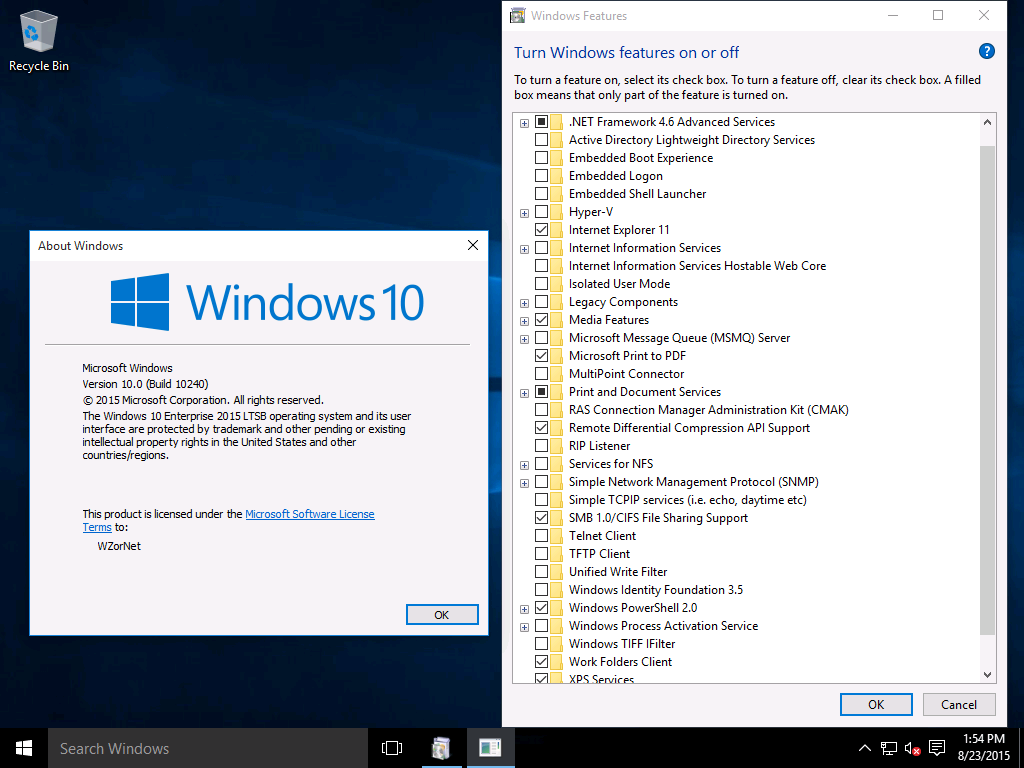Enable Active Directory Lightweight Directory Services

click(x=541, y=140)
